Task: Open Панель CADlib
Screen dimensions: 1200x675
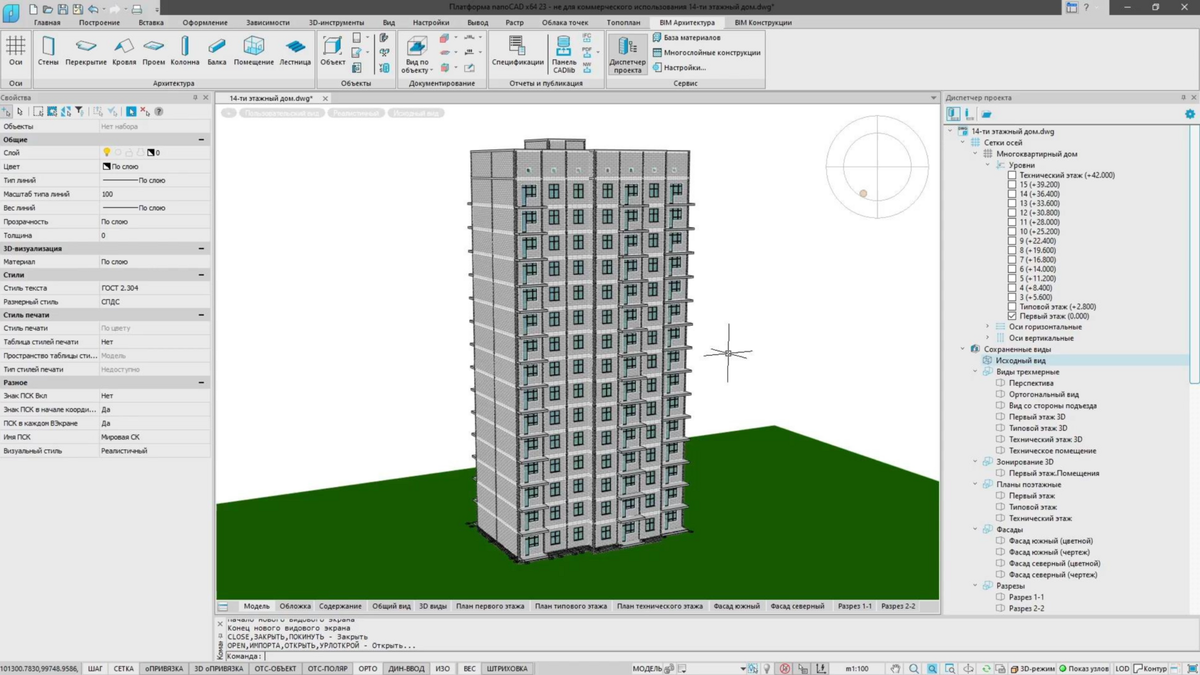Action: [x=564, y=54]
